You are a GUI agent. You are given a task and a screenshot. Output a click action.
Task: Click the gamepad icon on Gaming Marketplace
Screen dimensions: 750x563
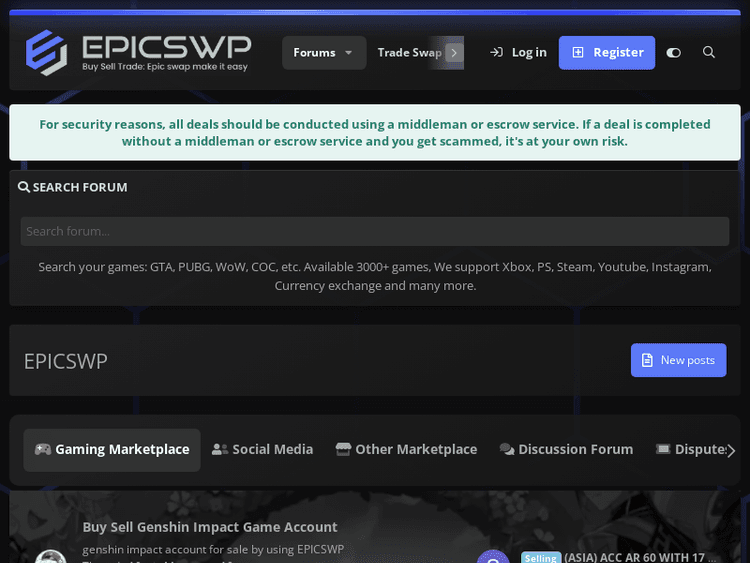pyautogui.click(x=43, y=450)
